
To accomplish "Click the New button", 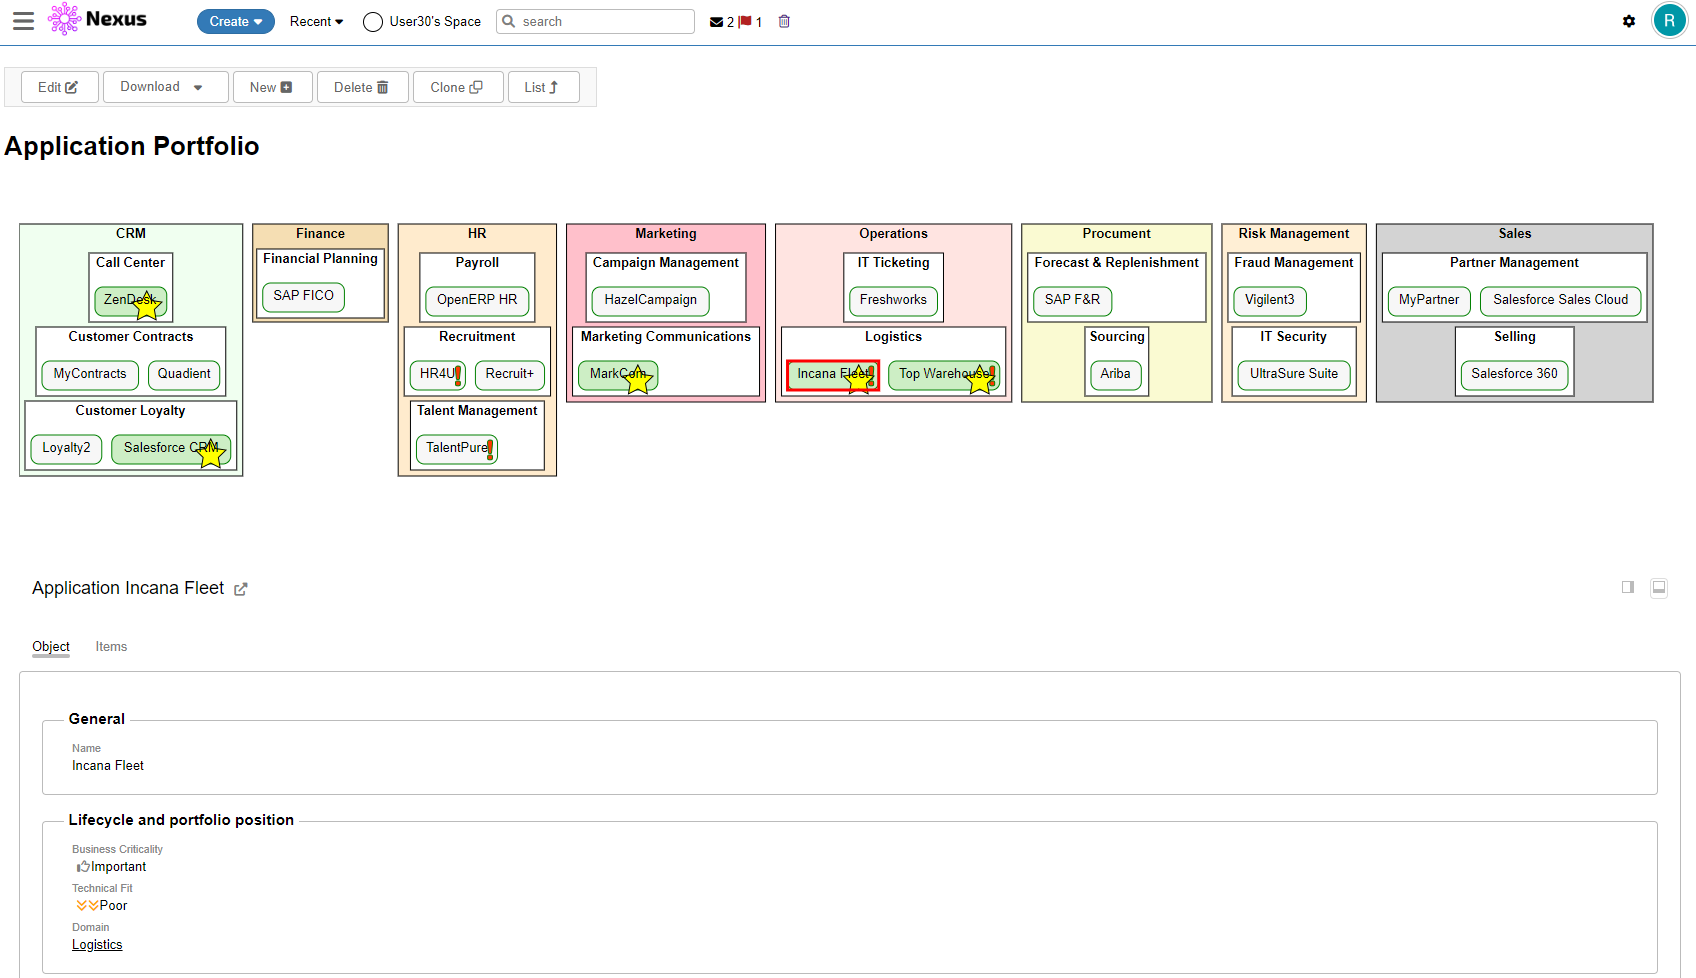I will [272, 87].
